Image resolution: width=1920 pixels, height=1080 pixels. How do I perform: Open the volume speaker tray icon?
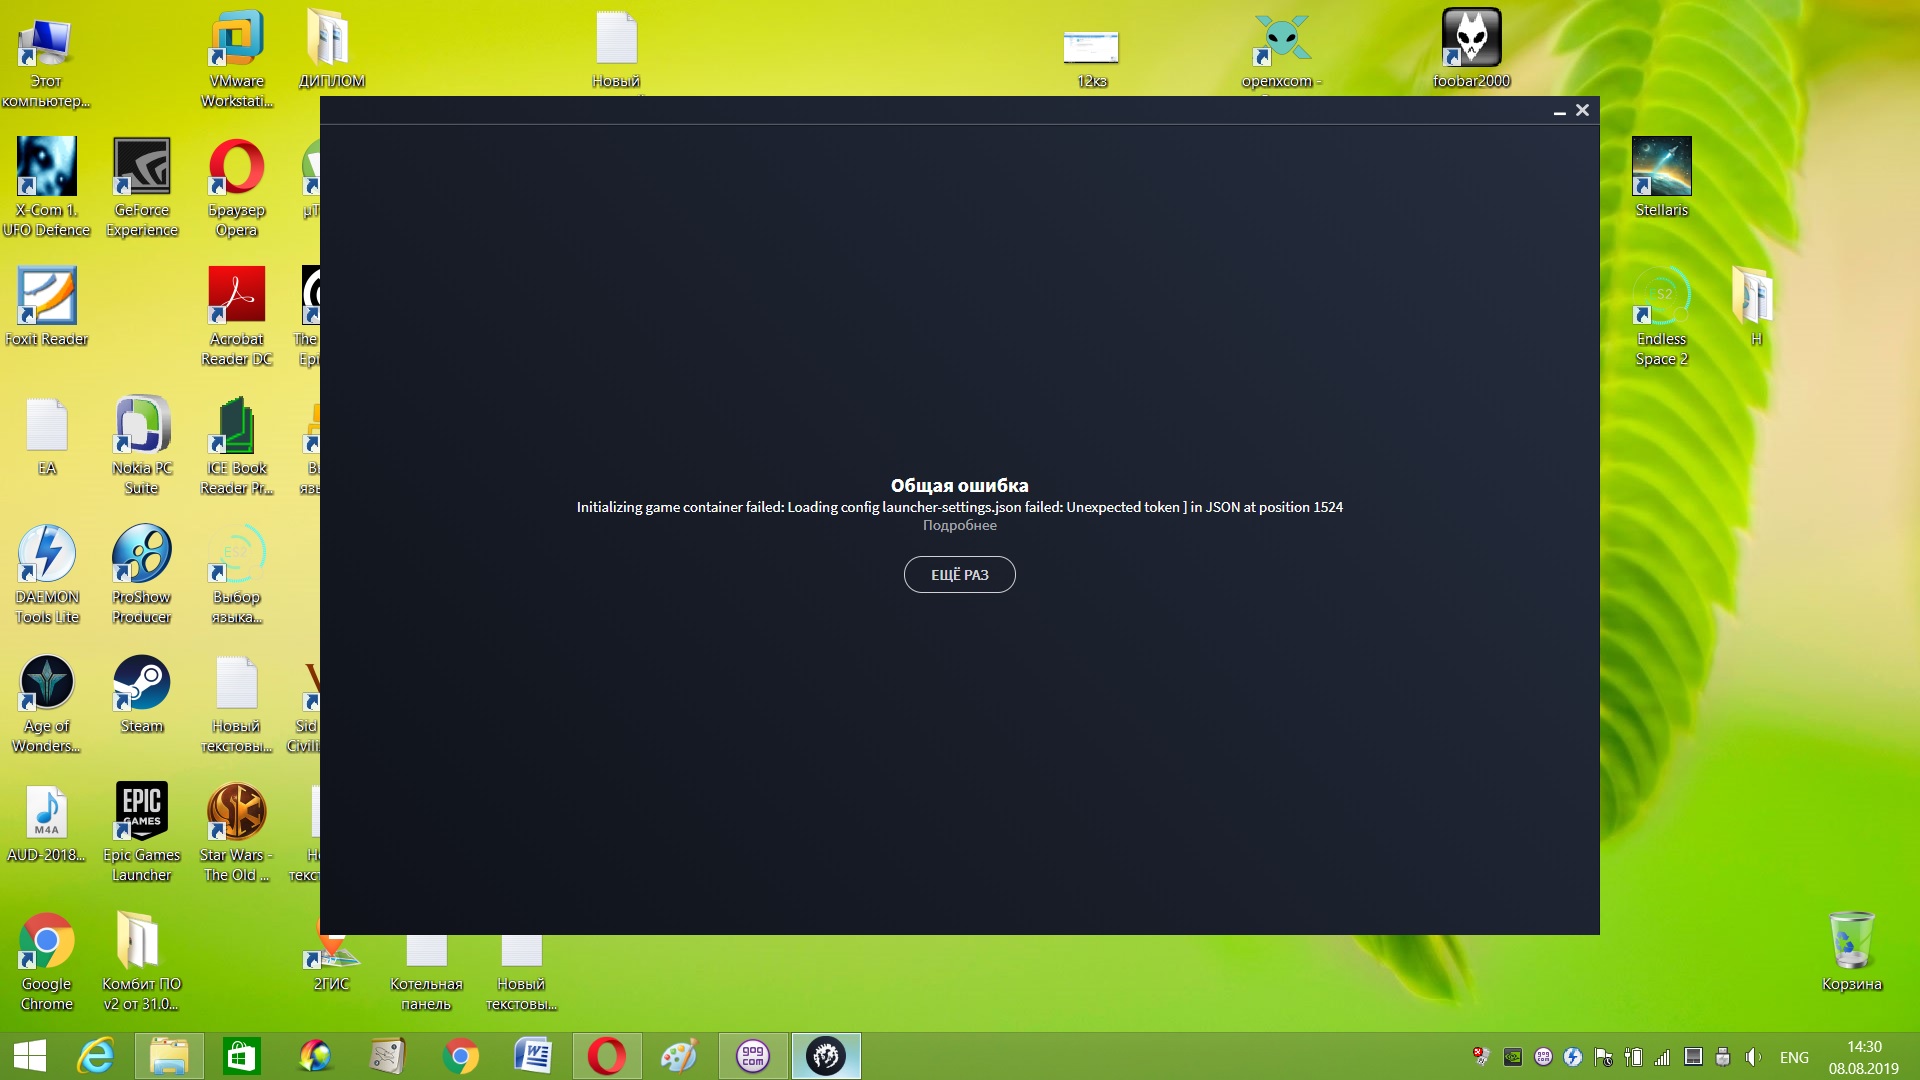1752,1057
